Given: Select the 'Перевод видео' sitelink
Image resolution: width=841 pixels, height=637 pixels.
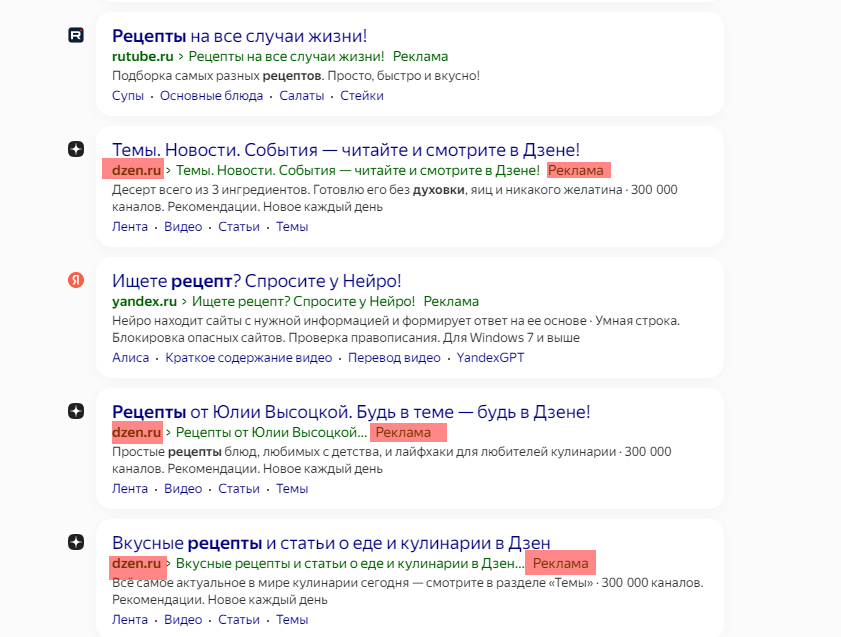Looking at the screenshot, I should pos(394,358).
